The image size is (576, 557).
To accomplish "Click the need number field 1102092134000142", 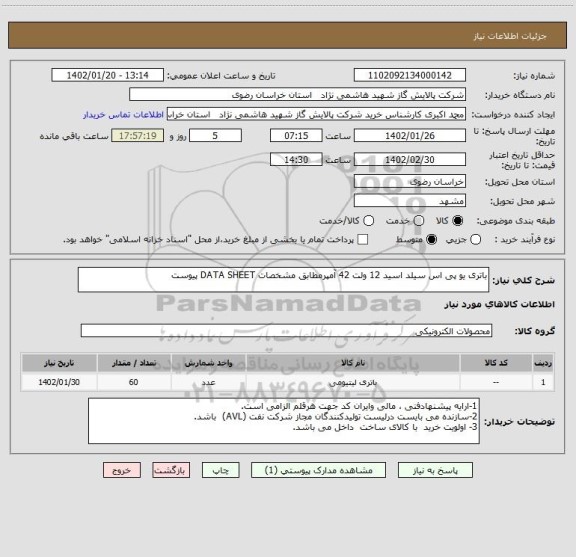I will click(410, 75).
